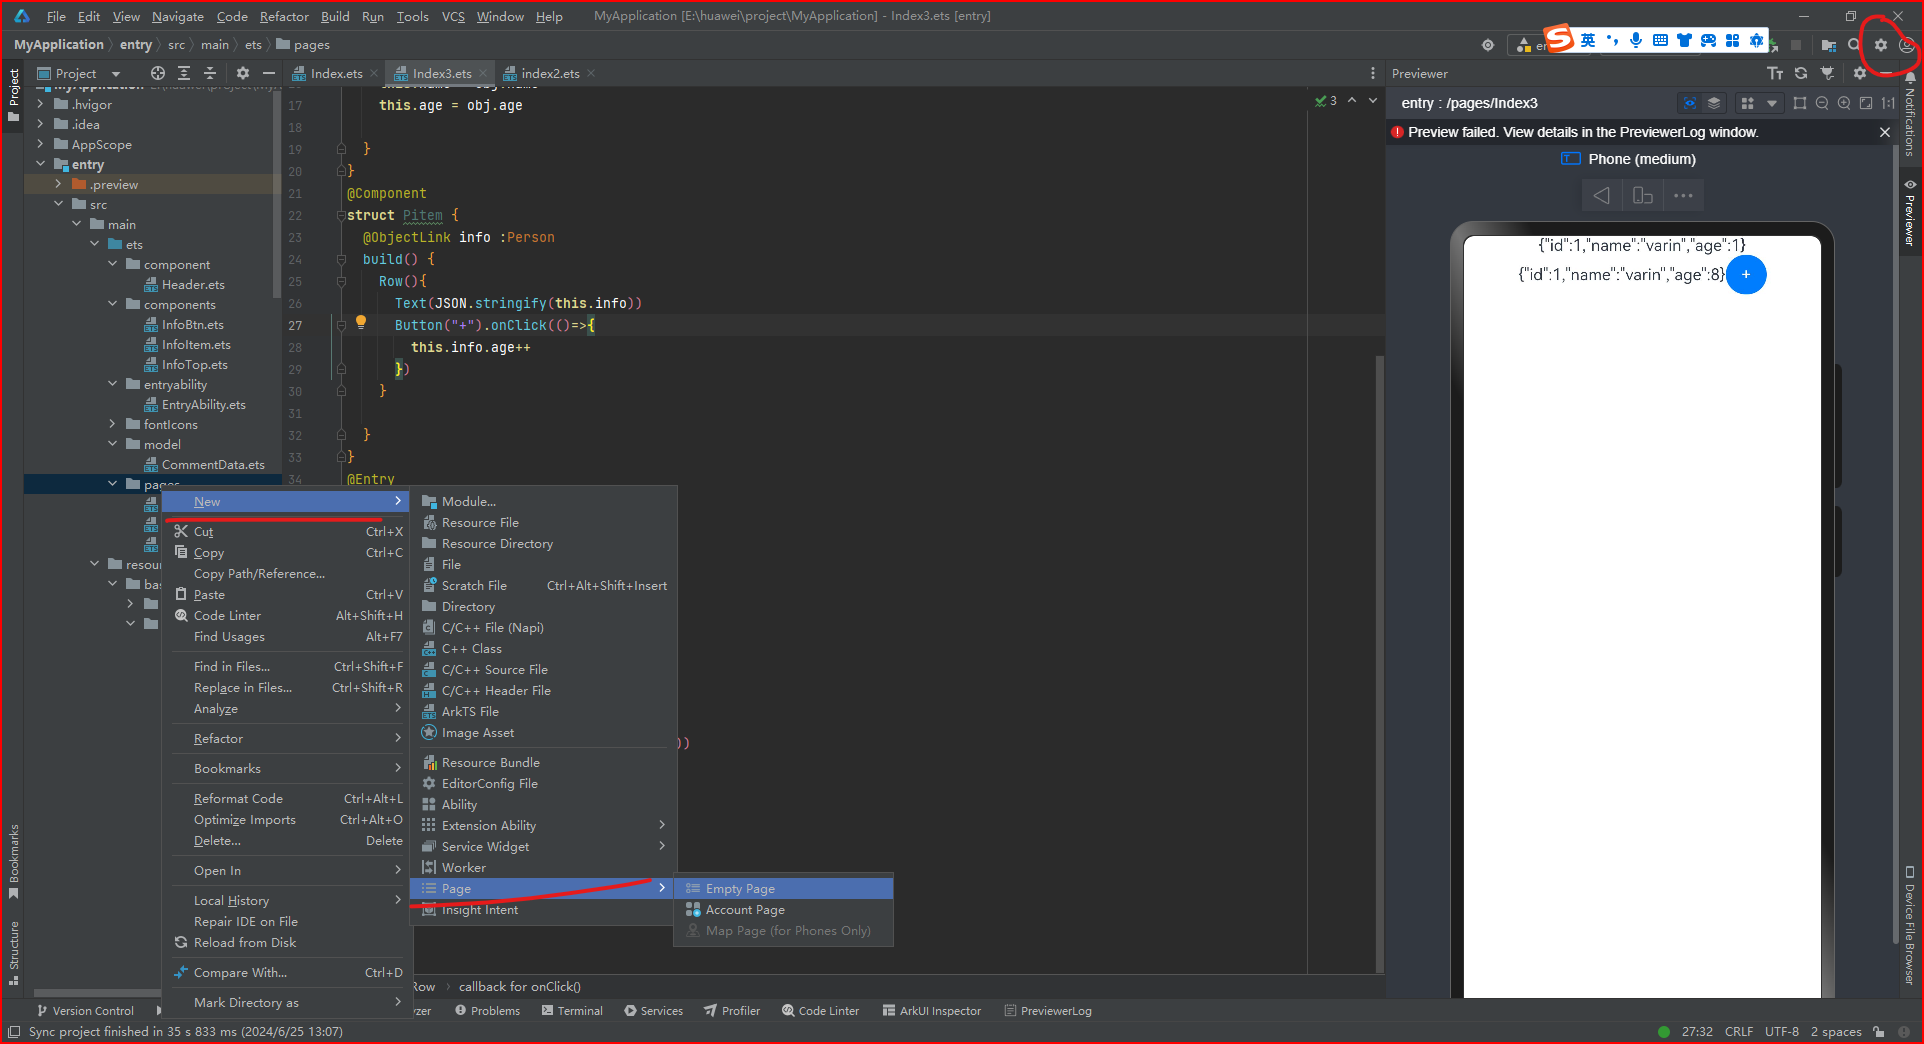Toggle the fit-to-screen mode in Previewer
Image resolution: width=1924 pixels, height=1044 pixels.
tap(1867, 103)
